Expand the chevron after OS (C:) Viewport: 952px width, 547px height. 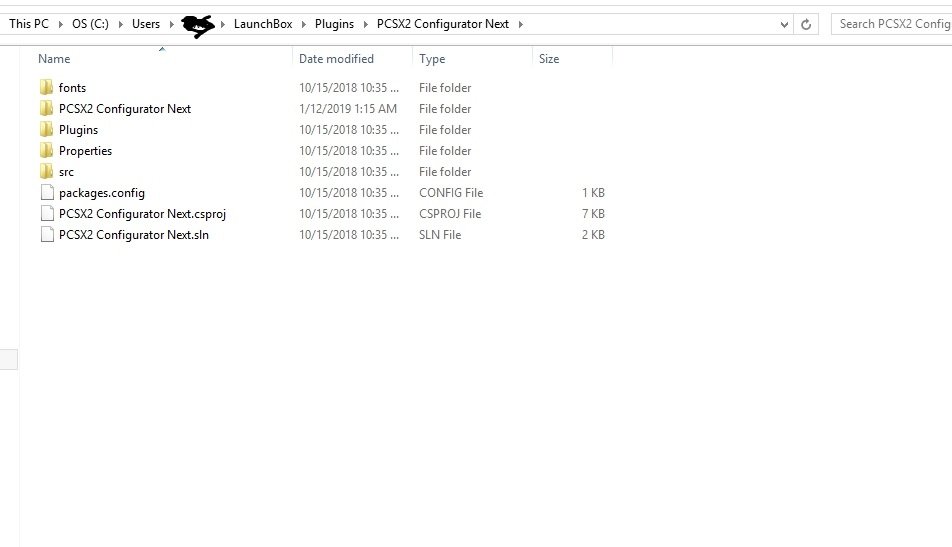120,24
